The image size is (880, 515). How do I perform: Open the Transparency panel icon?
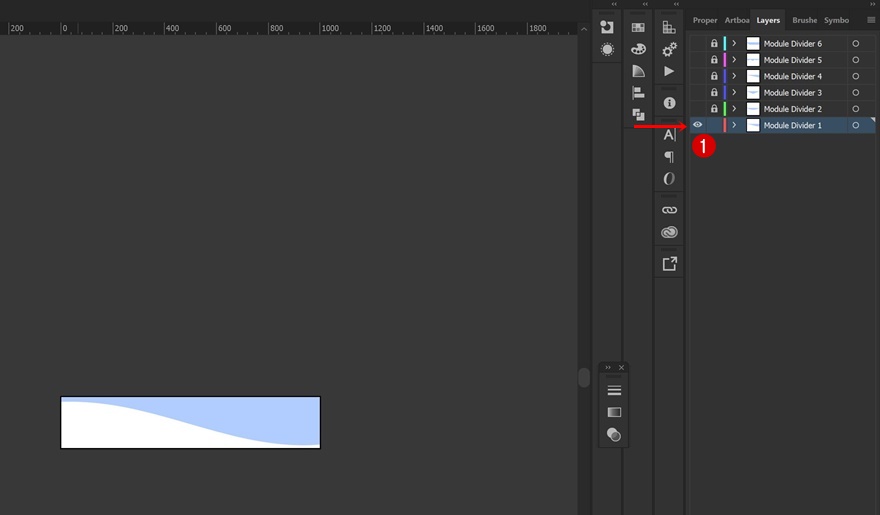tap(614, 434)
